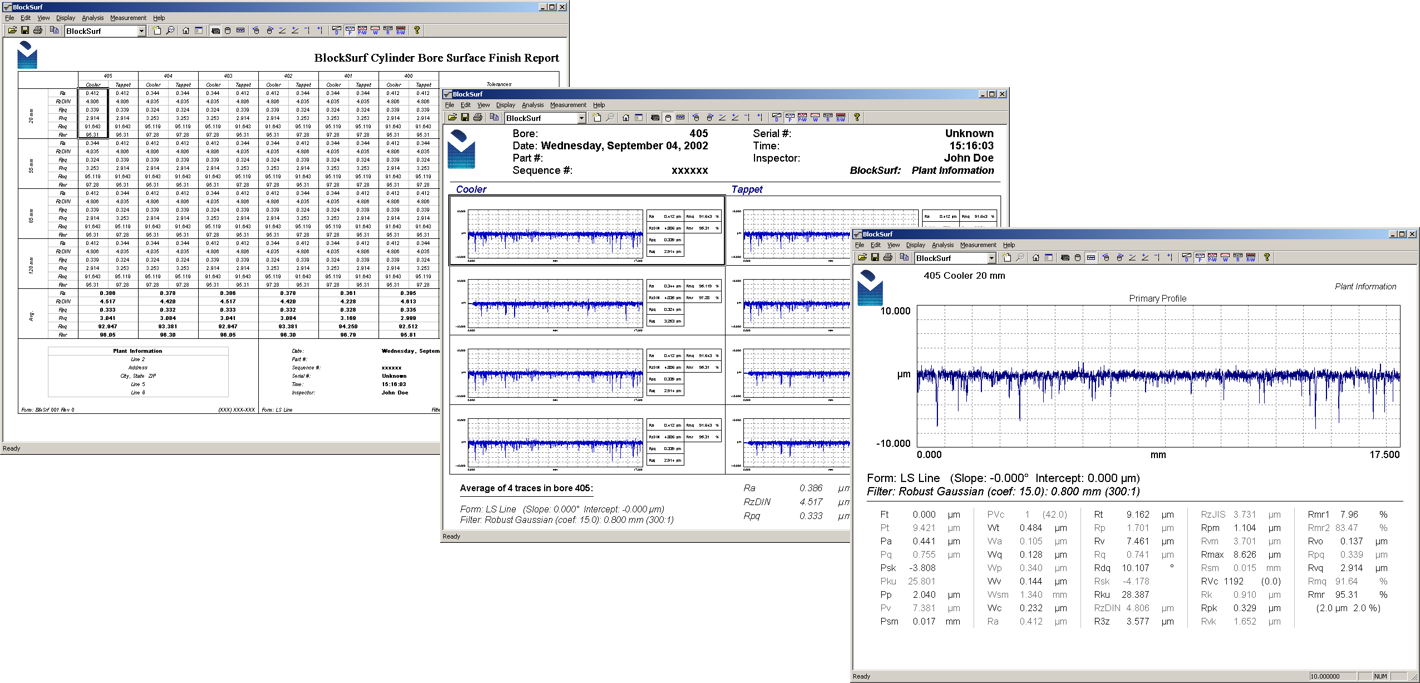Screen dimensions: 1420x683
Task: Expand BlockSurf combo box in Primary Profile window
Action: 991,258
